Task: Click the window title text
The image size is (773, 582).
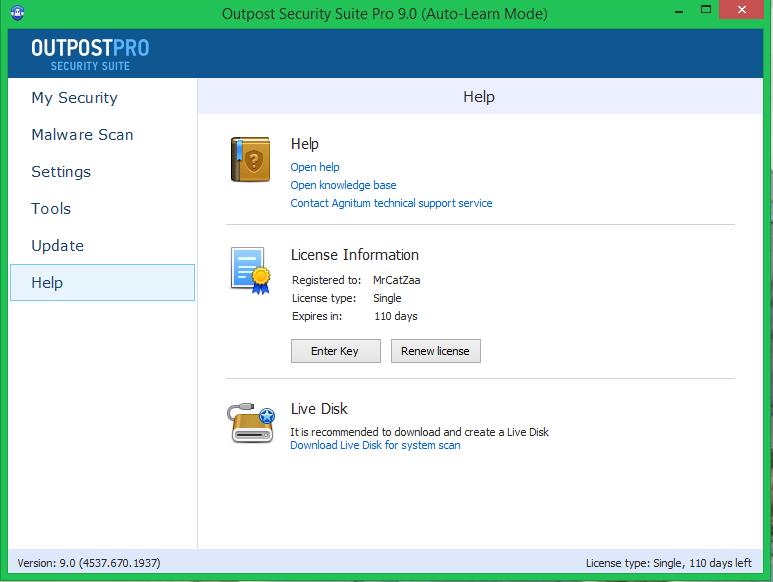Action: (385, 13)
